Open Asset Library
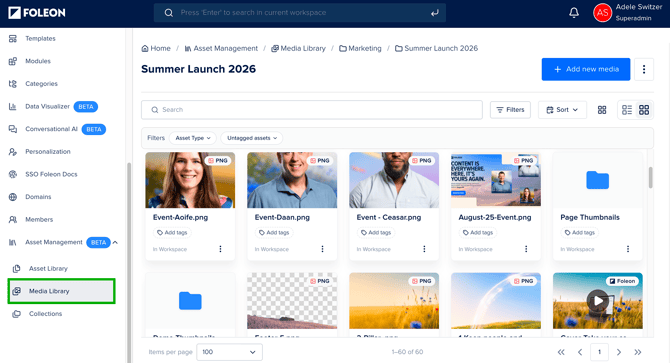670x363 pixels. [x=48, y=269]
